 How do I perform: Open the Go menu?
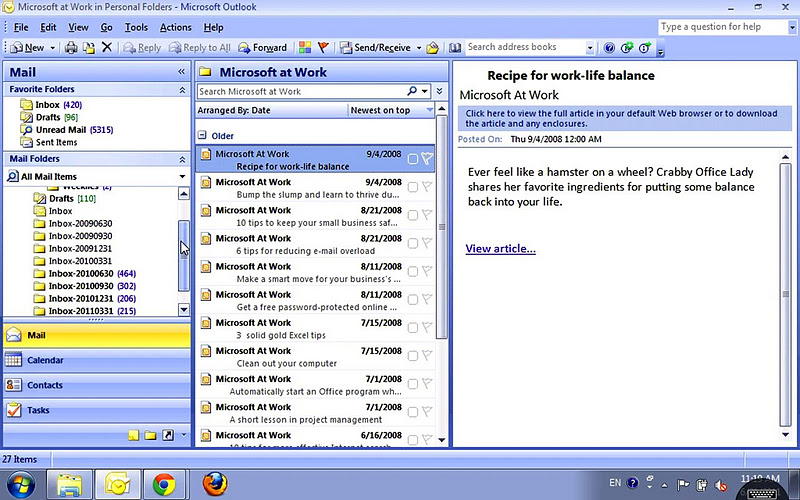(106, 28)
